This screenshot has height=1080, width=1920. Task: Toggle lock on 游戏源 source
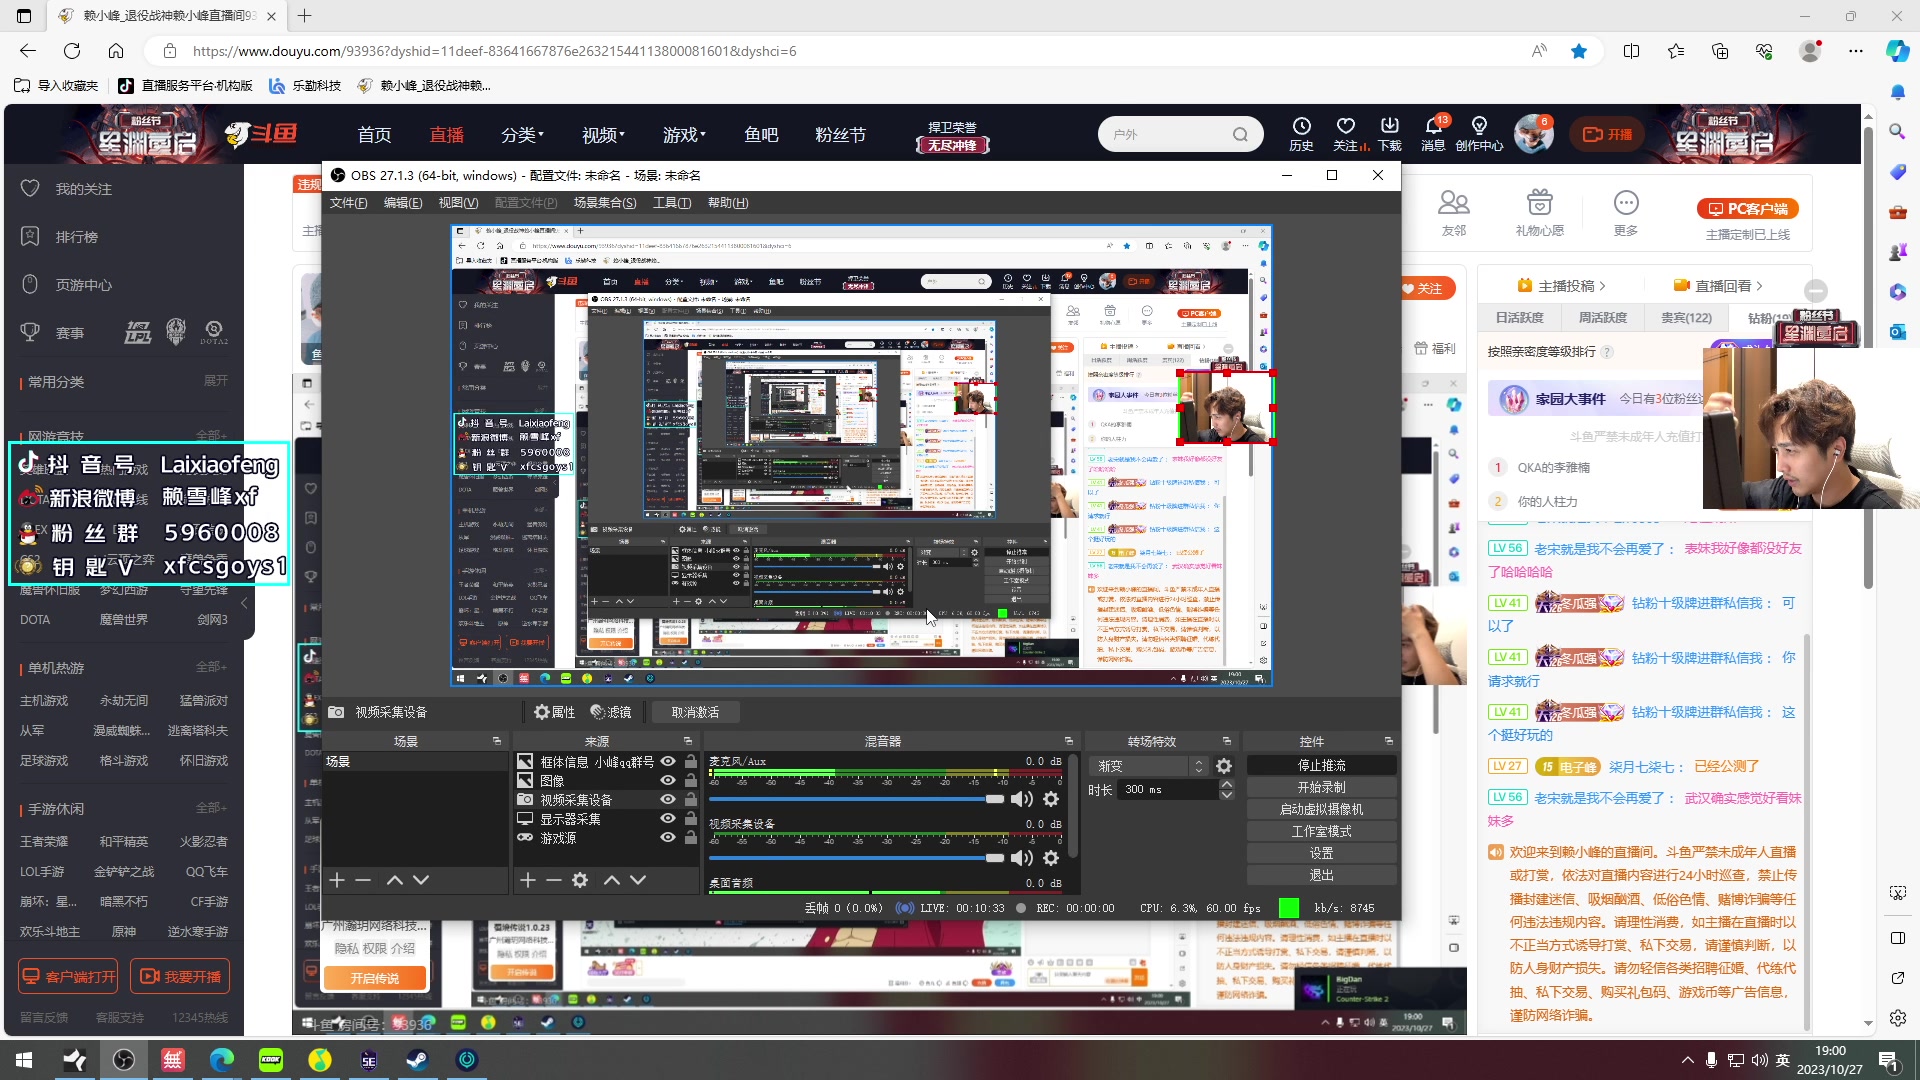pos(690,838)
